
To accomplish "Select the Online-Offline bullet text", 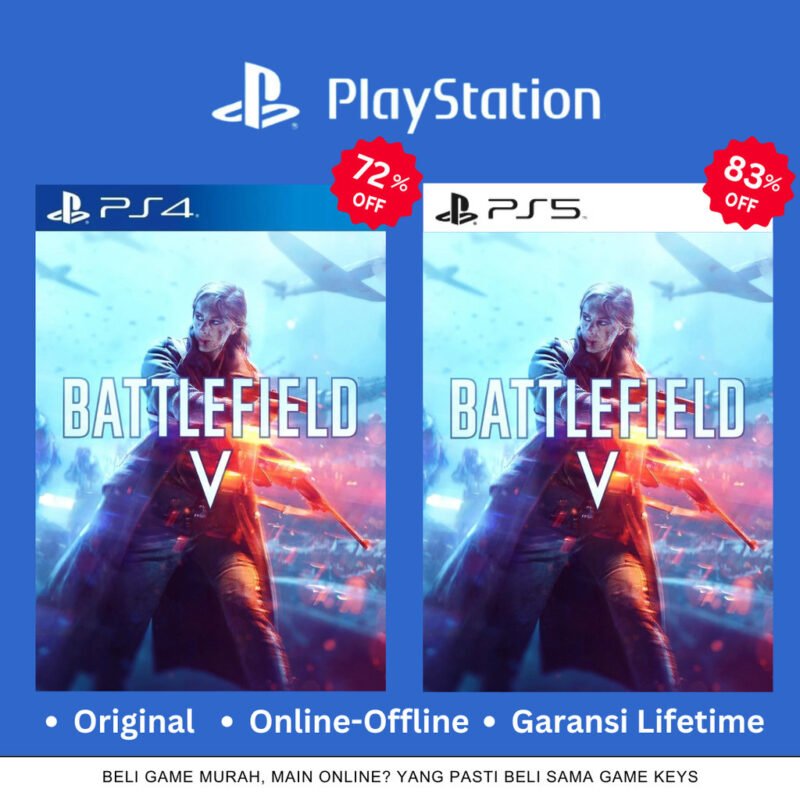I will (359, 721).
